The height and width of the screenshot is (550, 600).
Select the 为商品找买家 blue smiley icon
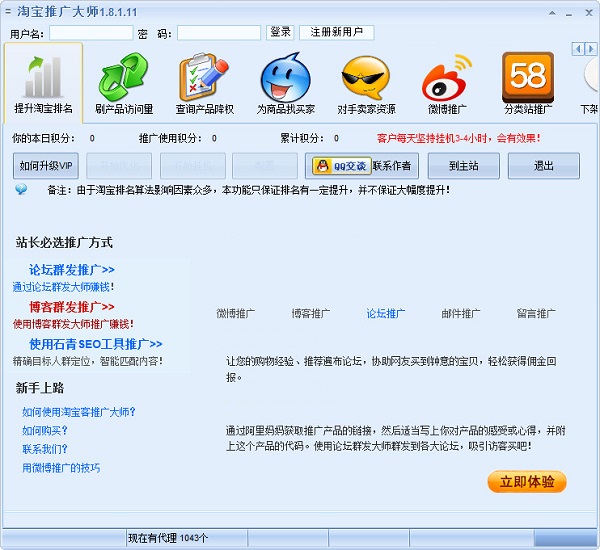tap(285, 78)
